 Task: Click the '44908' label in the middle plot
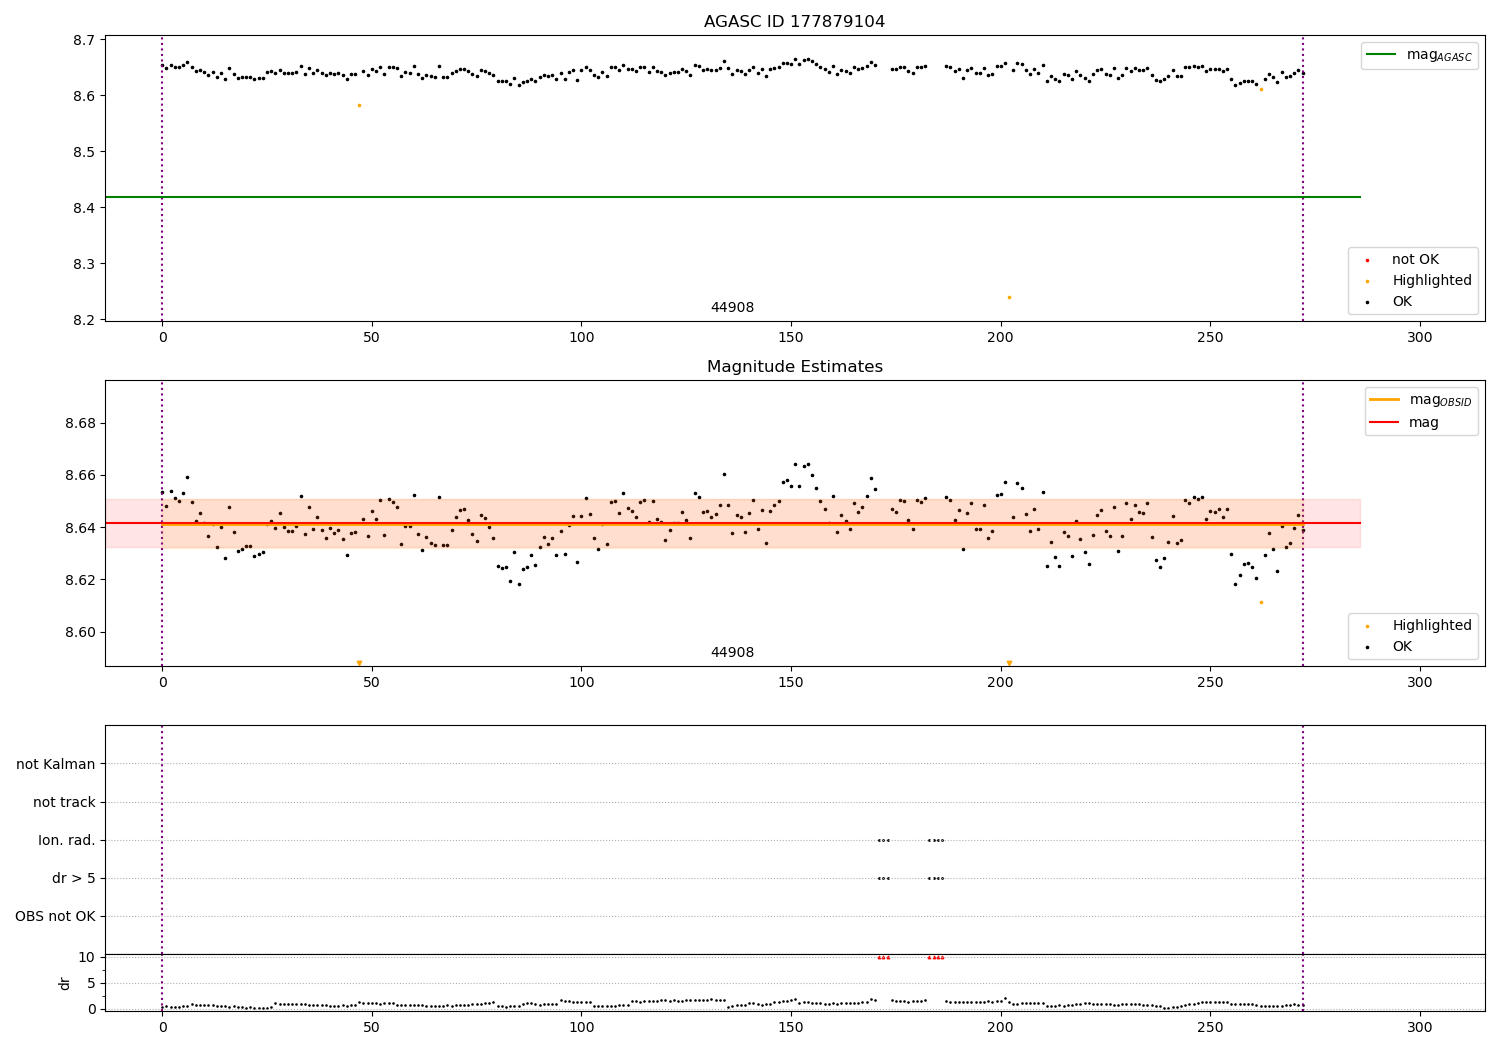pyautogui.click(x=732, y=653)
